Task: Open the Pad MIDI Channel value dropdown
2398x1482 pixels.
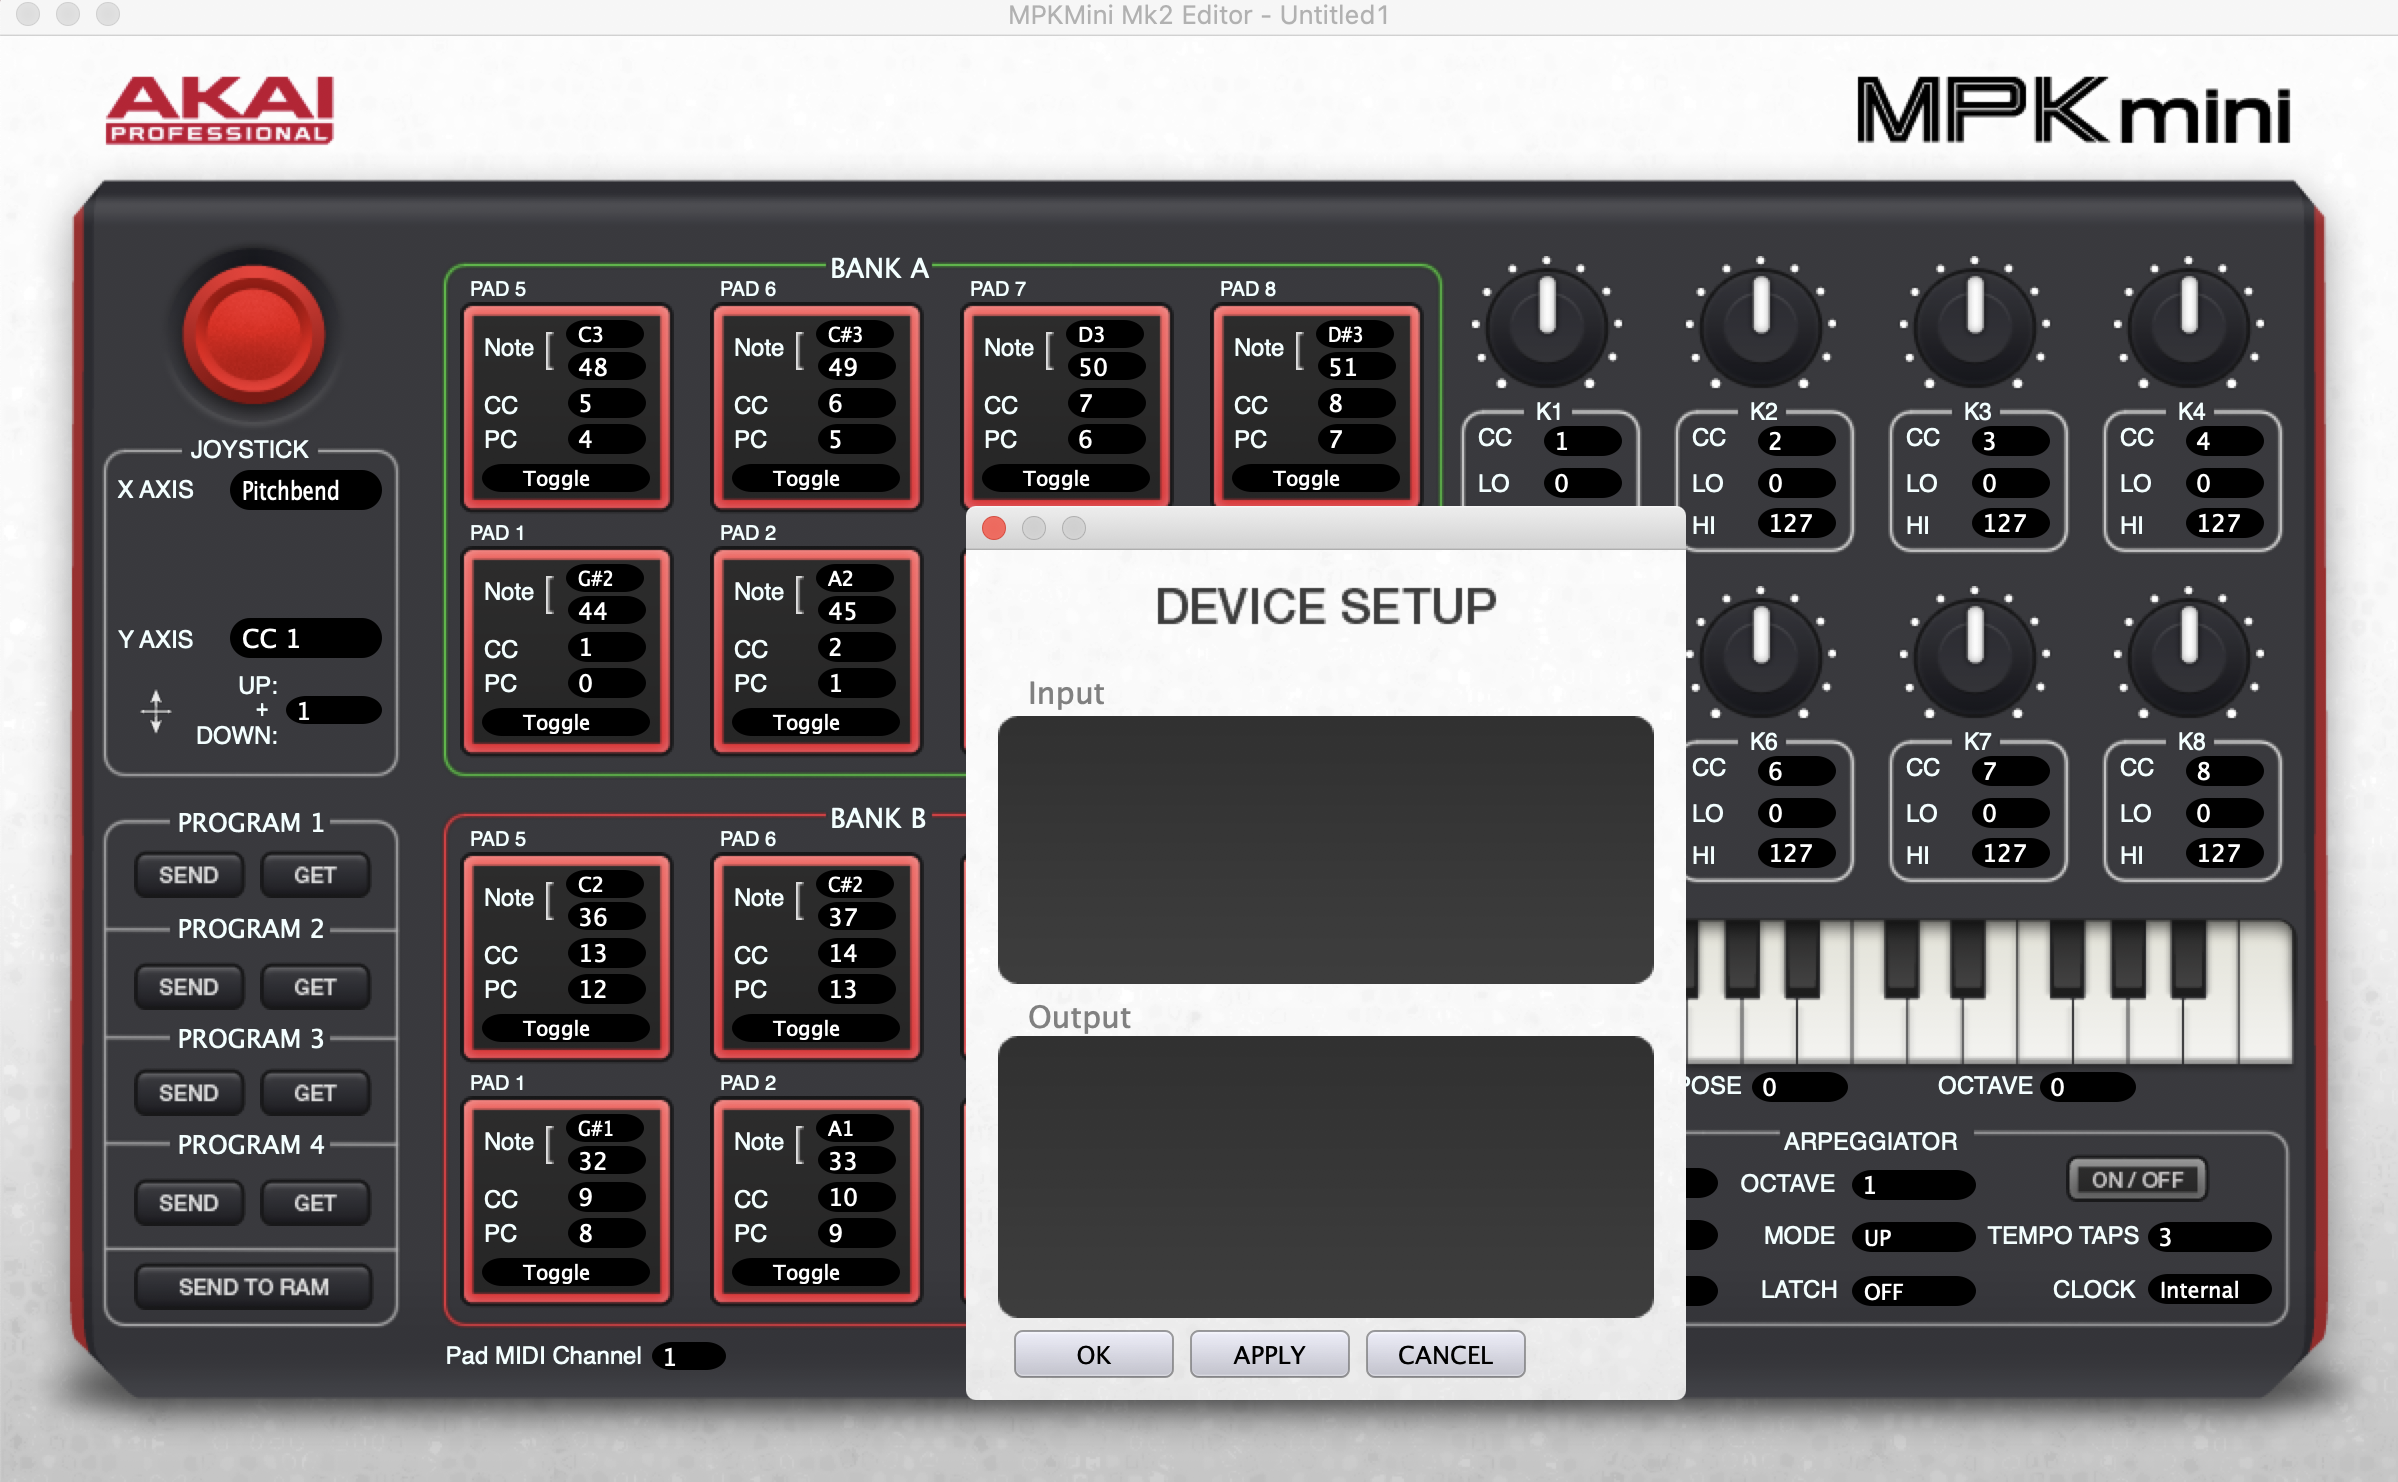Action: coord(688,1357)
